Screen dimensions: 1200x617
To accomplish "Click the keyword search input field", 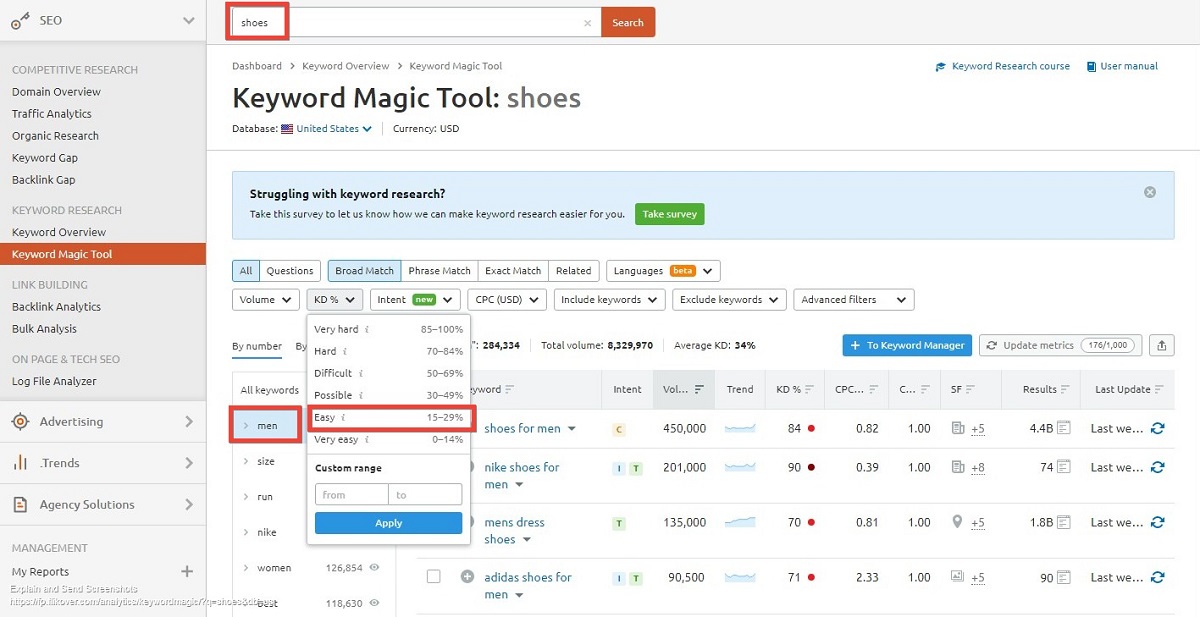I will pos(414,23).
